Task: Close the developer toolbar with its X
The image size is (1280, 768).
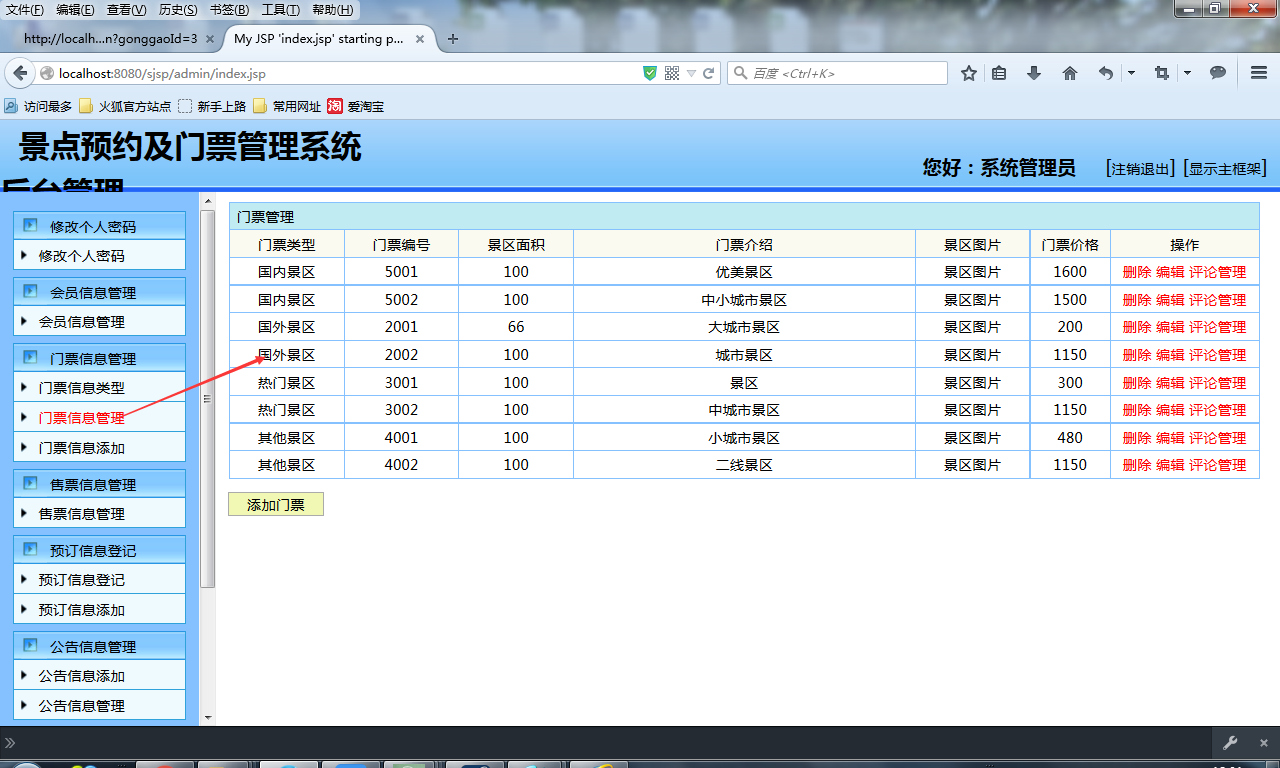Action: (x=1264, y=743)
